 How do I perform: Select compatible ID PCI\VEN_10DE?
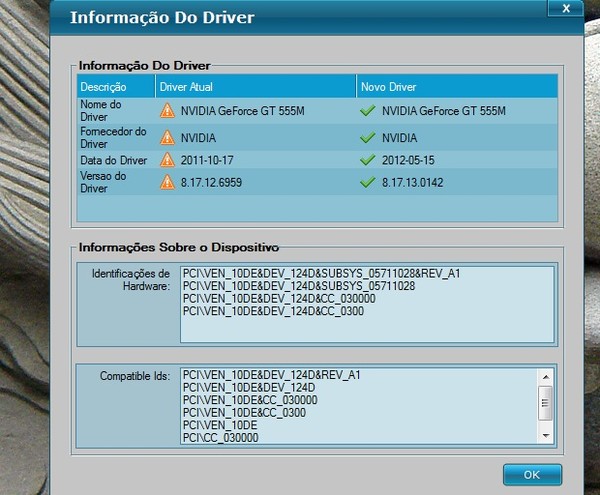click(x=220, y=425)
